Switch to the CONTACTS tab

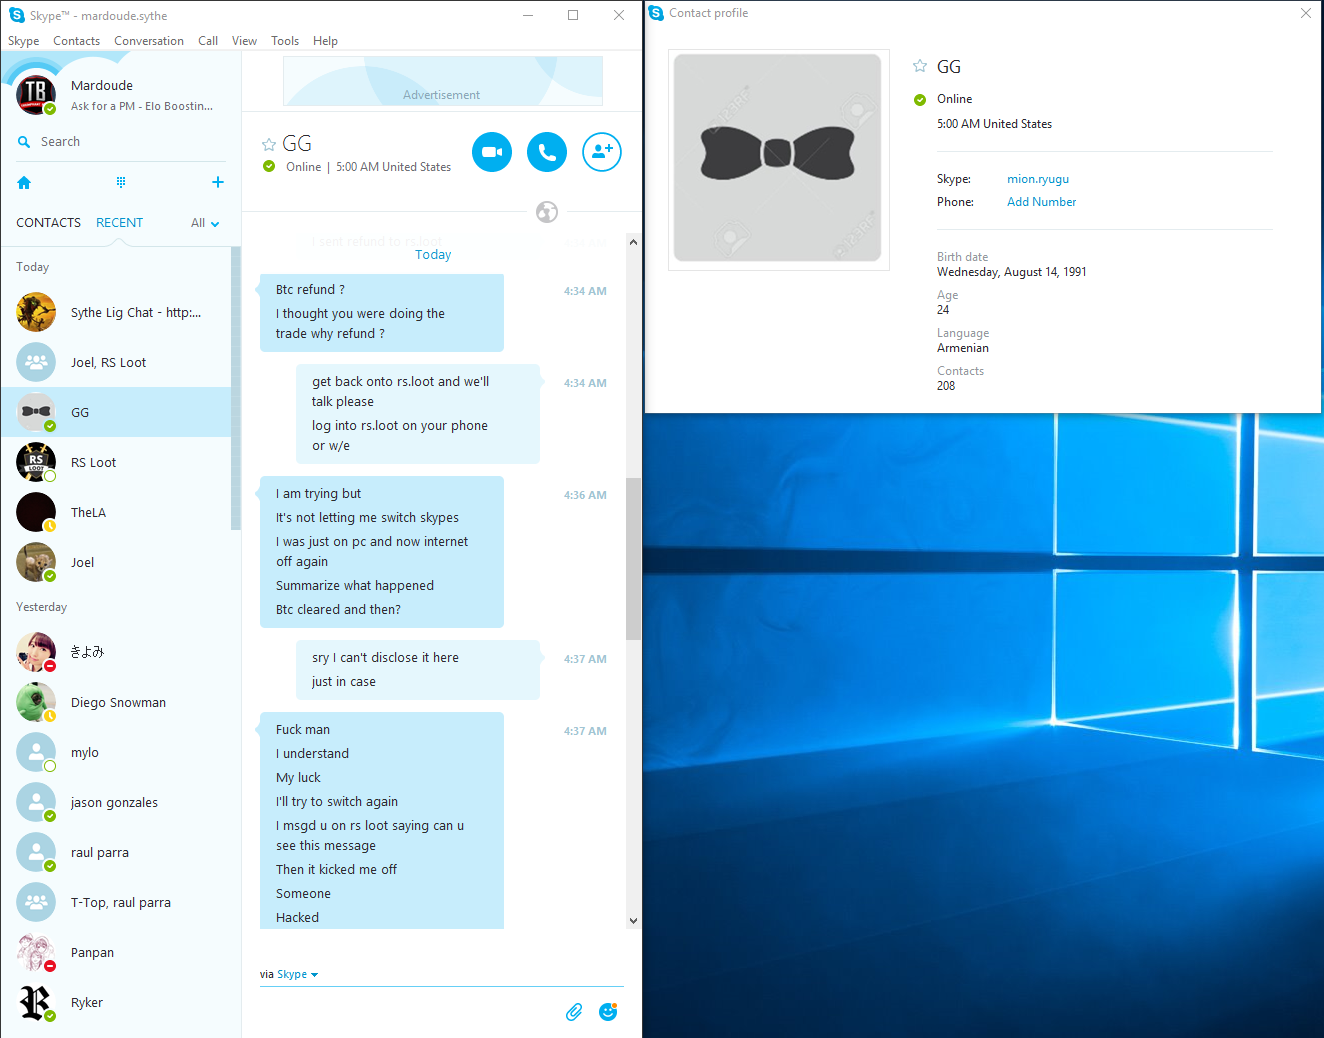pos(48,223)
